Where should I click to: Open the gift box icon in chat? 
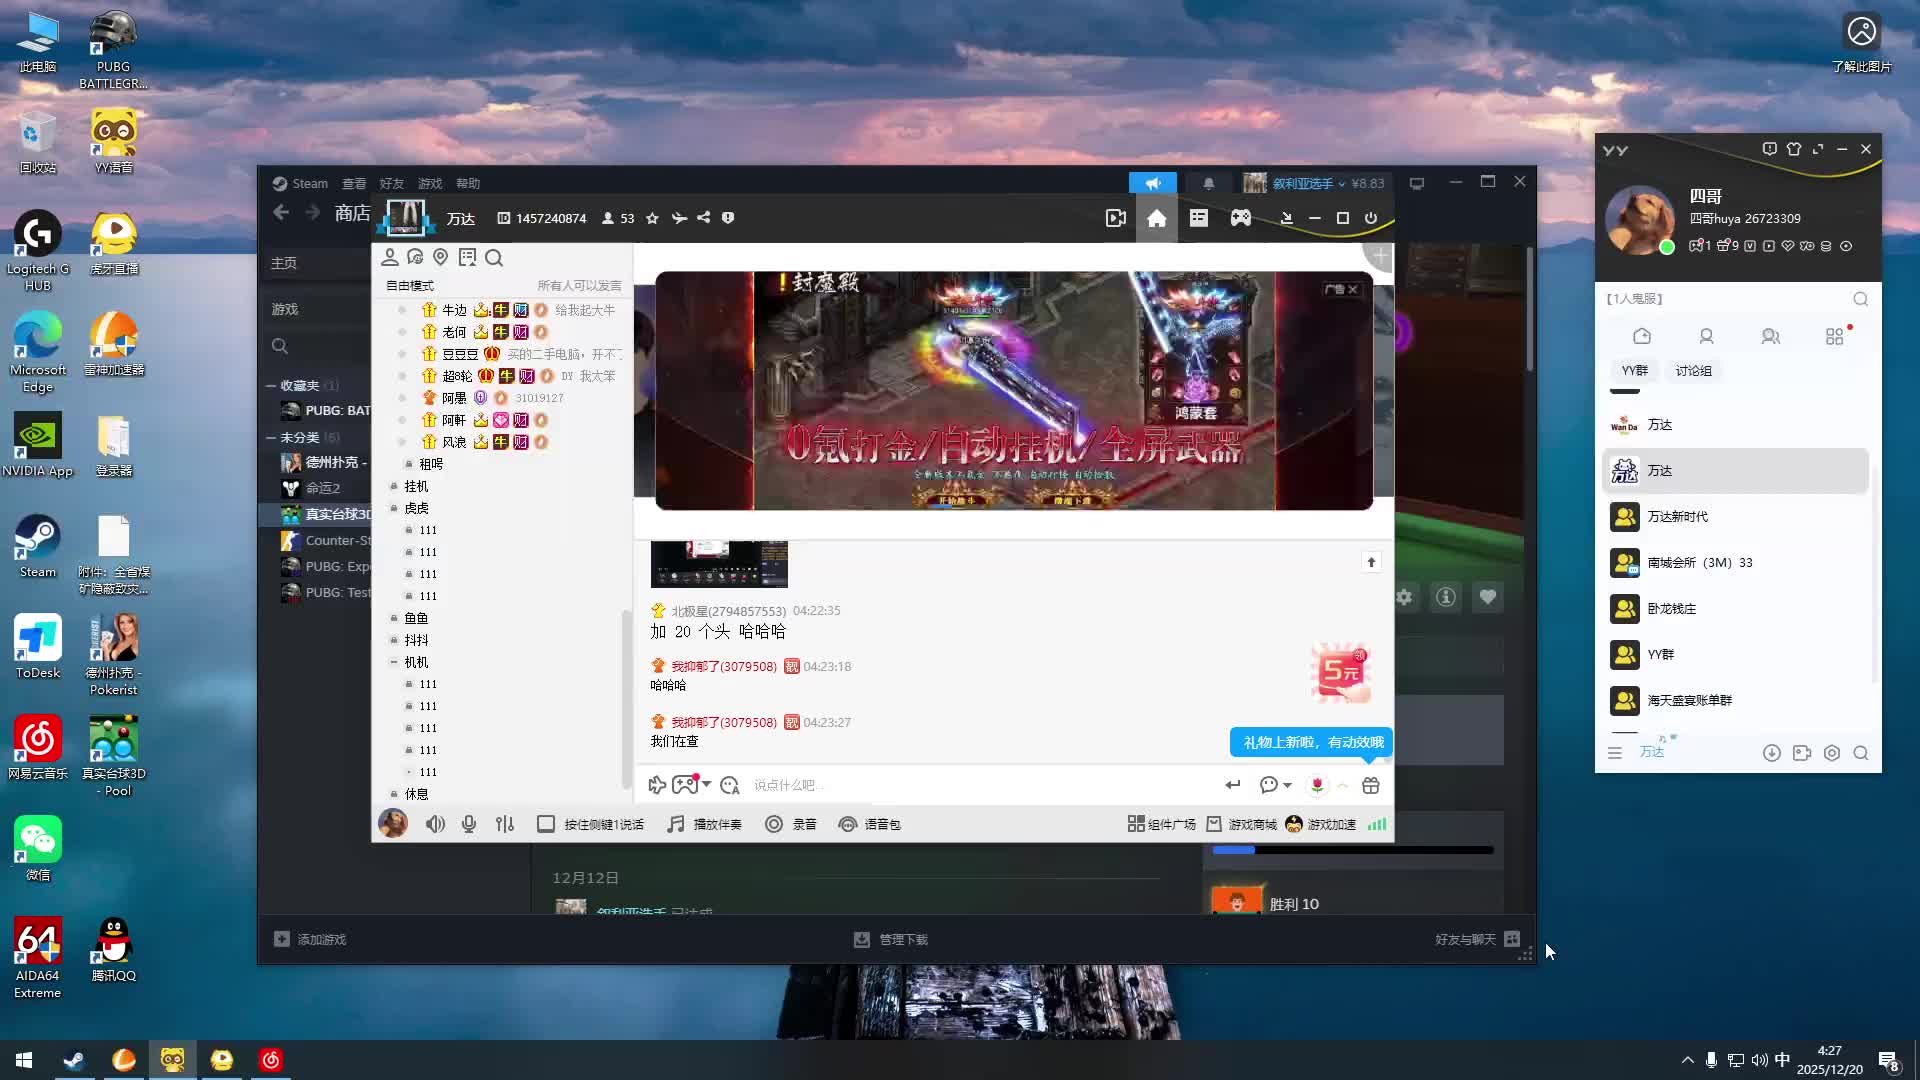pos(1371,786)
